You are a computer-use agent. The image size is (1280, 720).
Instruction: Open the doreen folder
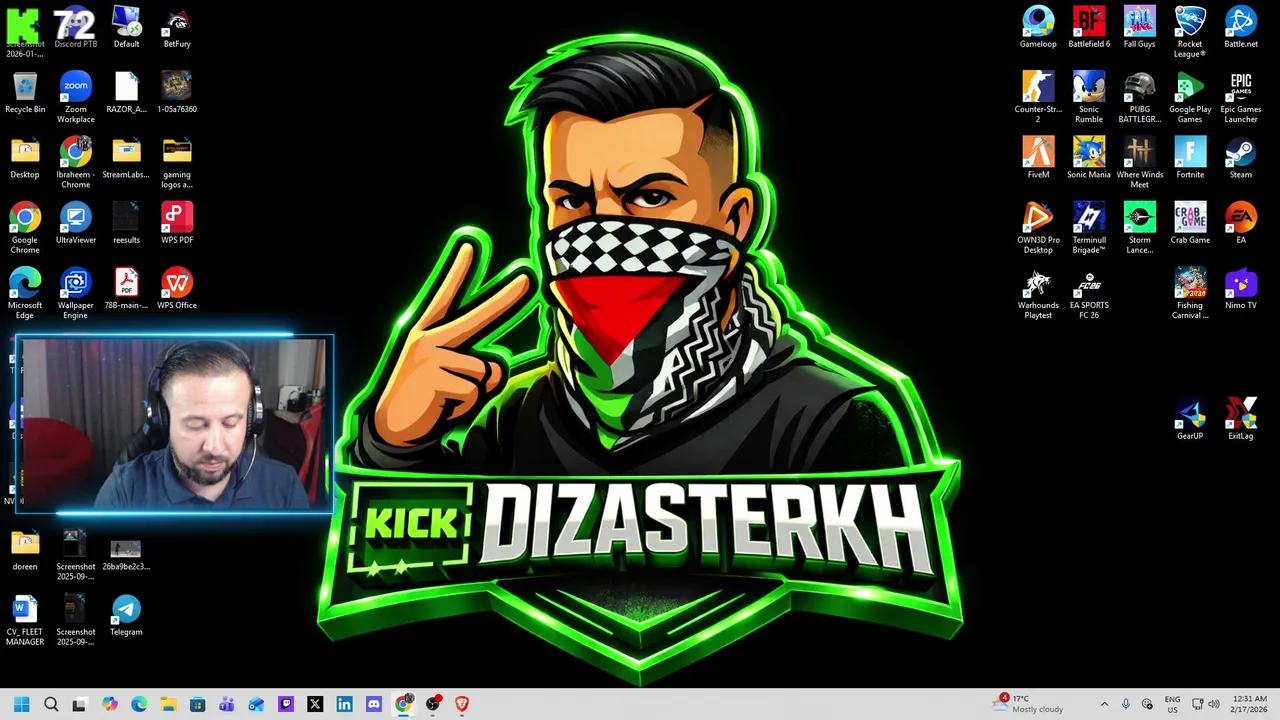[x=25, y=549]
